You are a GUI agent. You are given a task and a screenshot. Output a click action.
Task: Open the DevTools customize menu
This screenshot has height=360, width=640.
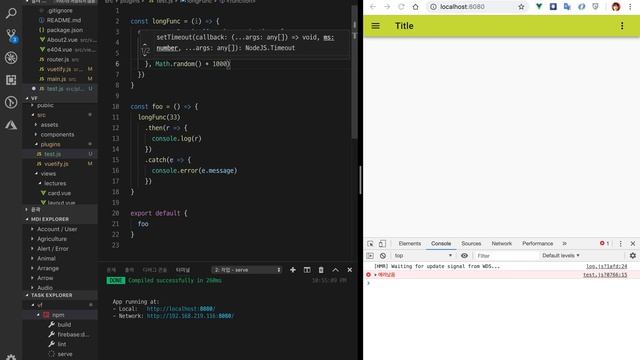pyautogui.click(x=620, y=244)
